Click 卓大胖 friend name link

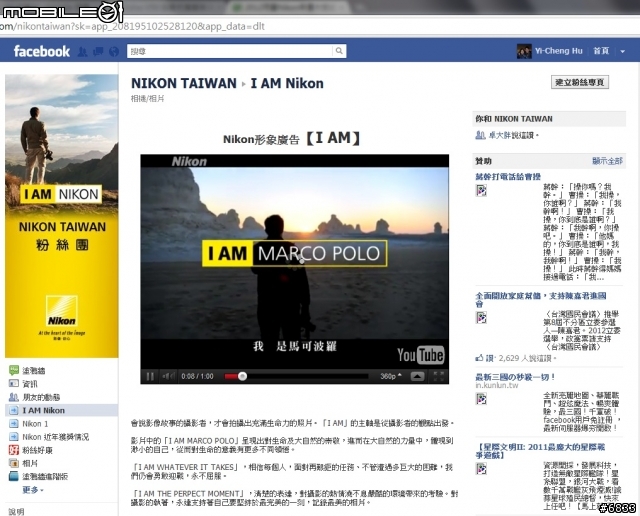coord(500,135)
